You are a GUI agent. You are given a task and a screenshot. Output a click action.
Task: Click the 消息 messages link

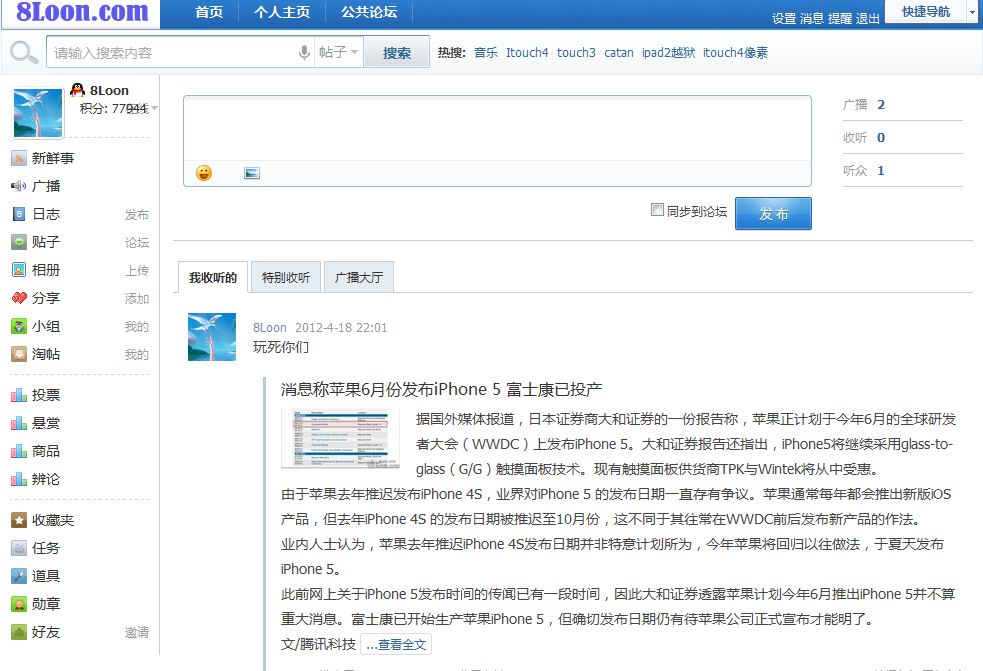coord(811,18)
